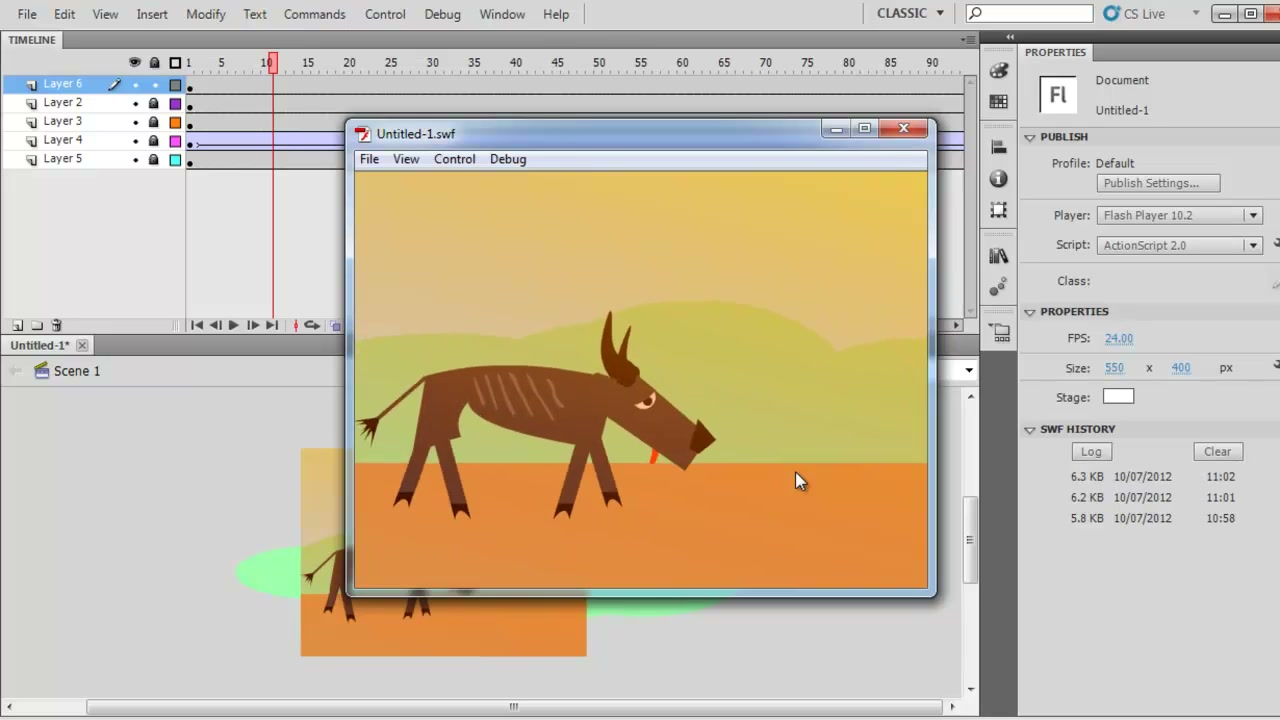Open Control menu in SWF window
This screenshot has height=720, width=1280.
(x=454, y=159)
